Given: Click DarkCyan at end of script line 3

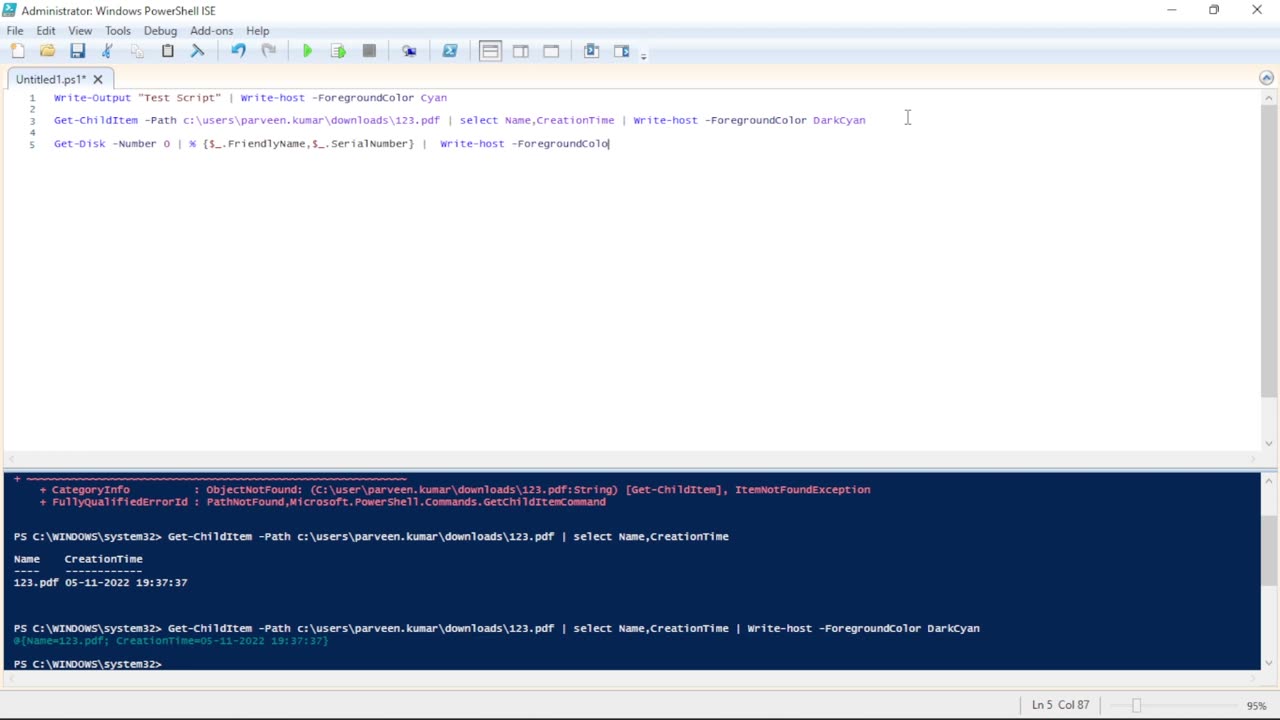Looking at the screenshot, I should pyautogui.click(x=839, y=120).
